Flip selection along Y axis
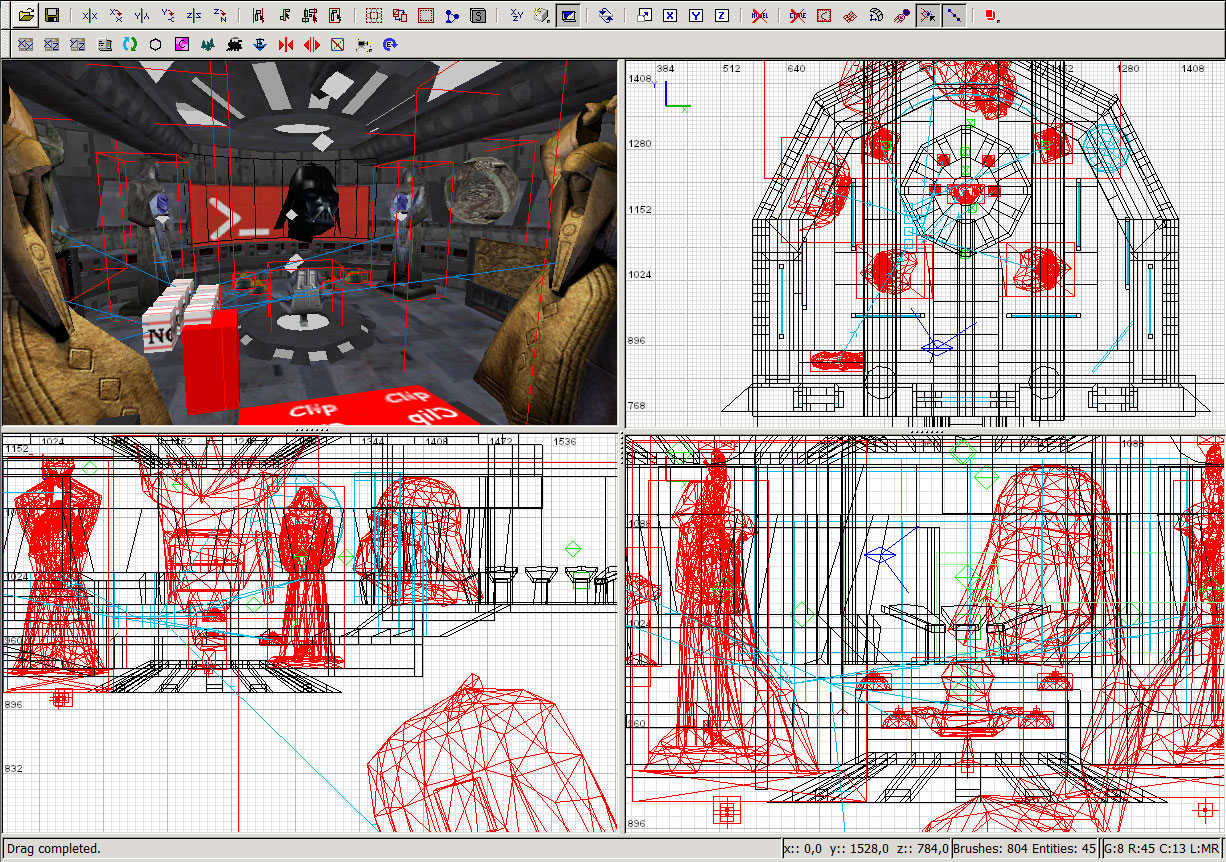 click(x=142, y=15)
